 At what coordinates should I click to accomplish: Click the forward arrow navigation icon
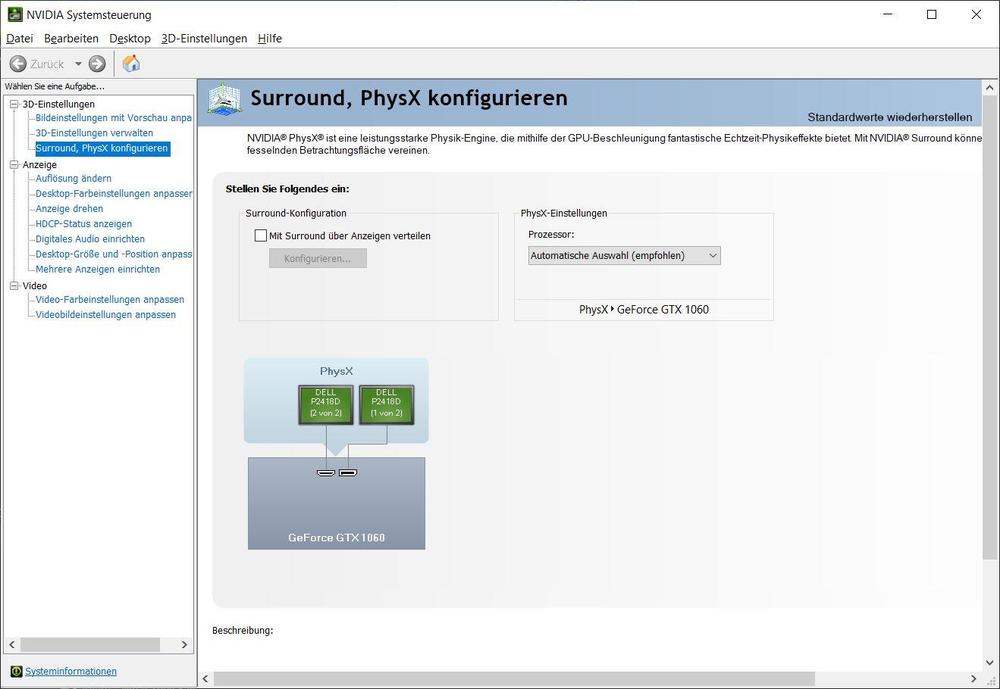click(x=97, y=64)
